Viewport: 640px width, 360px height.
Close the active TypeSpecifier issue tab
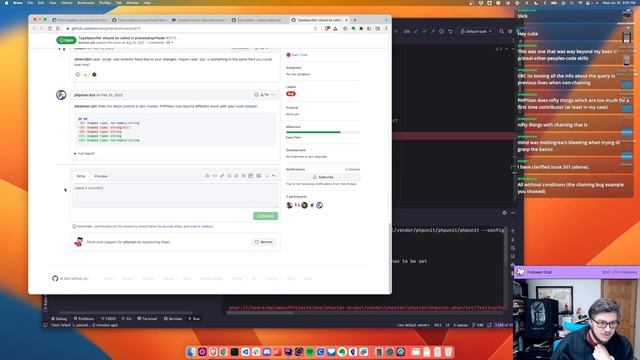coord(347,20)
